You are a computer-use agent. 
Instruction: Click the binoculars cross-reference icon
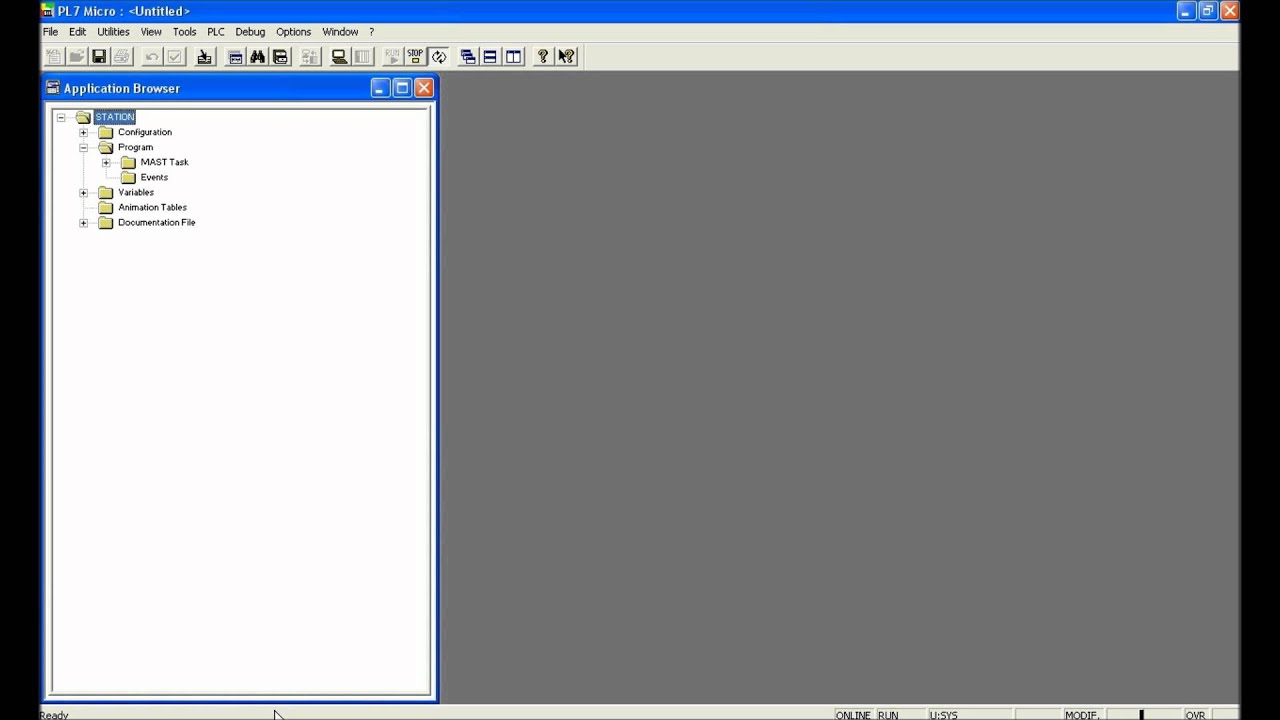[258, 57]
